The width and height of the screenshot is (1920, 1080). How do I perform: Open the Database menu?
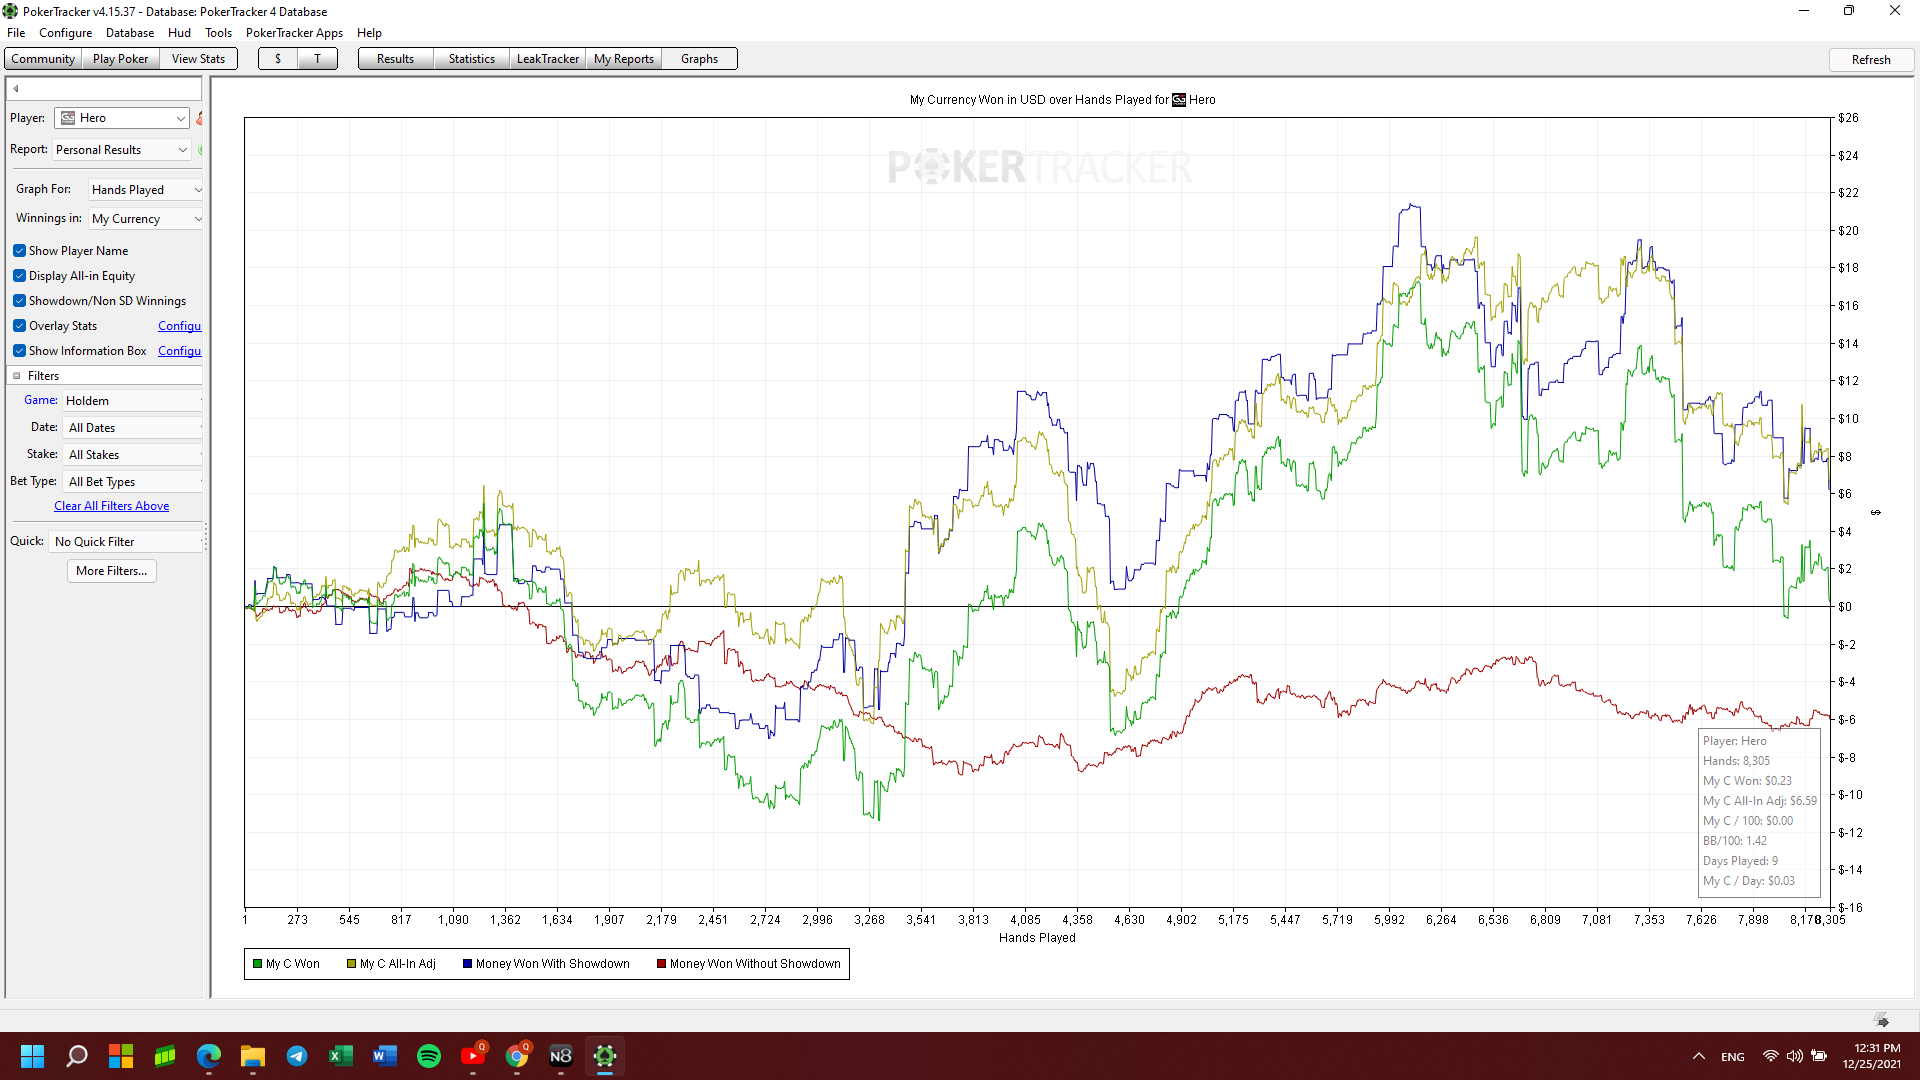(130, 33)
